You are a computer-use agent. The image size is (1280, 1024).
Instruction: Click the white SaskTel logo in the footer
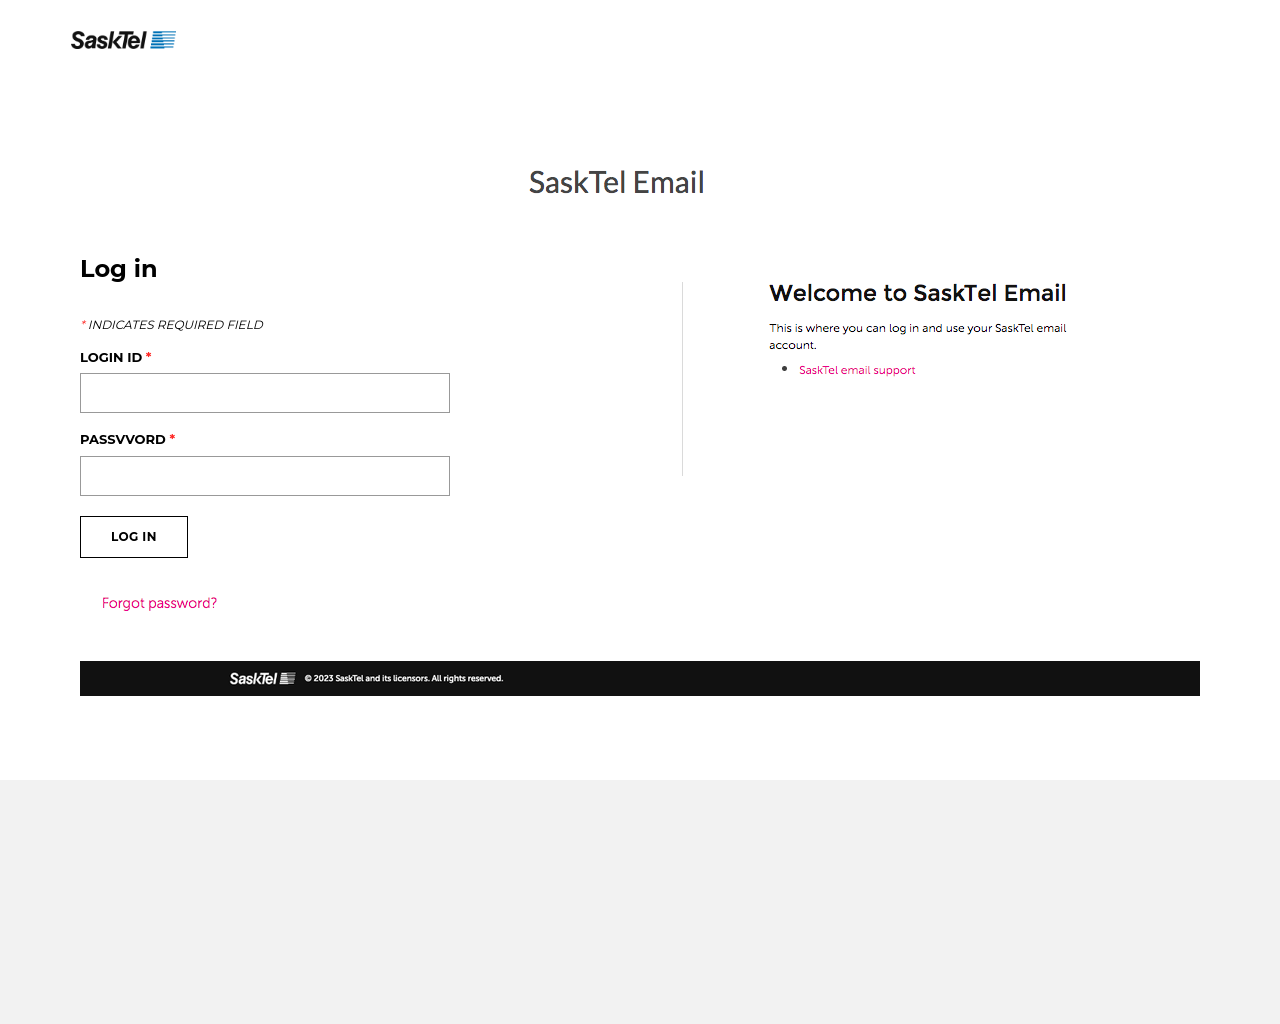pyautogui.click(x=262, y=678)
